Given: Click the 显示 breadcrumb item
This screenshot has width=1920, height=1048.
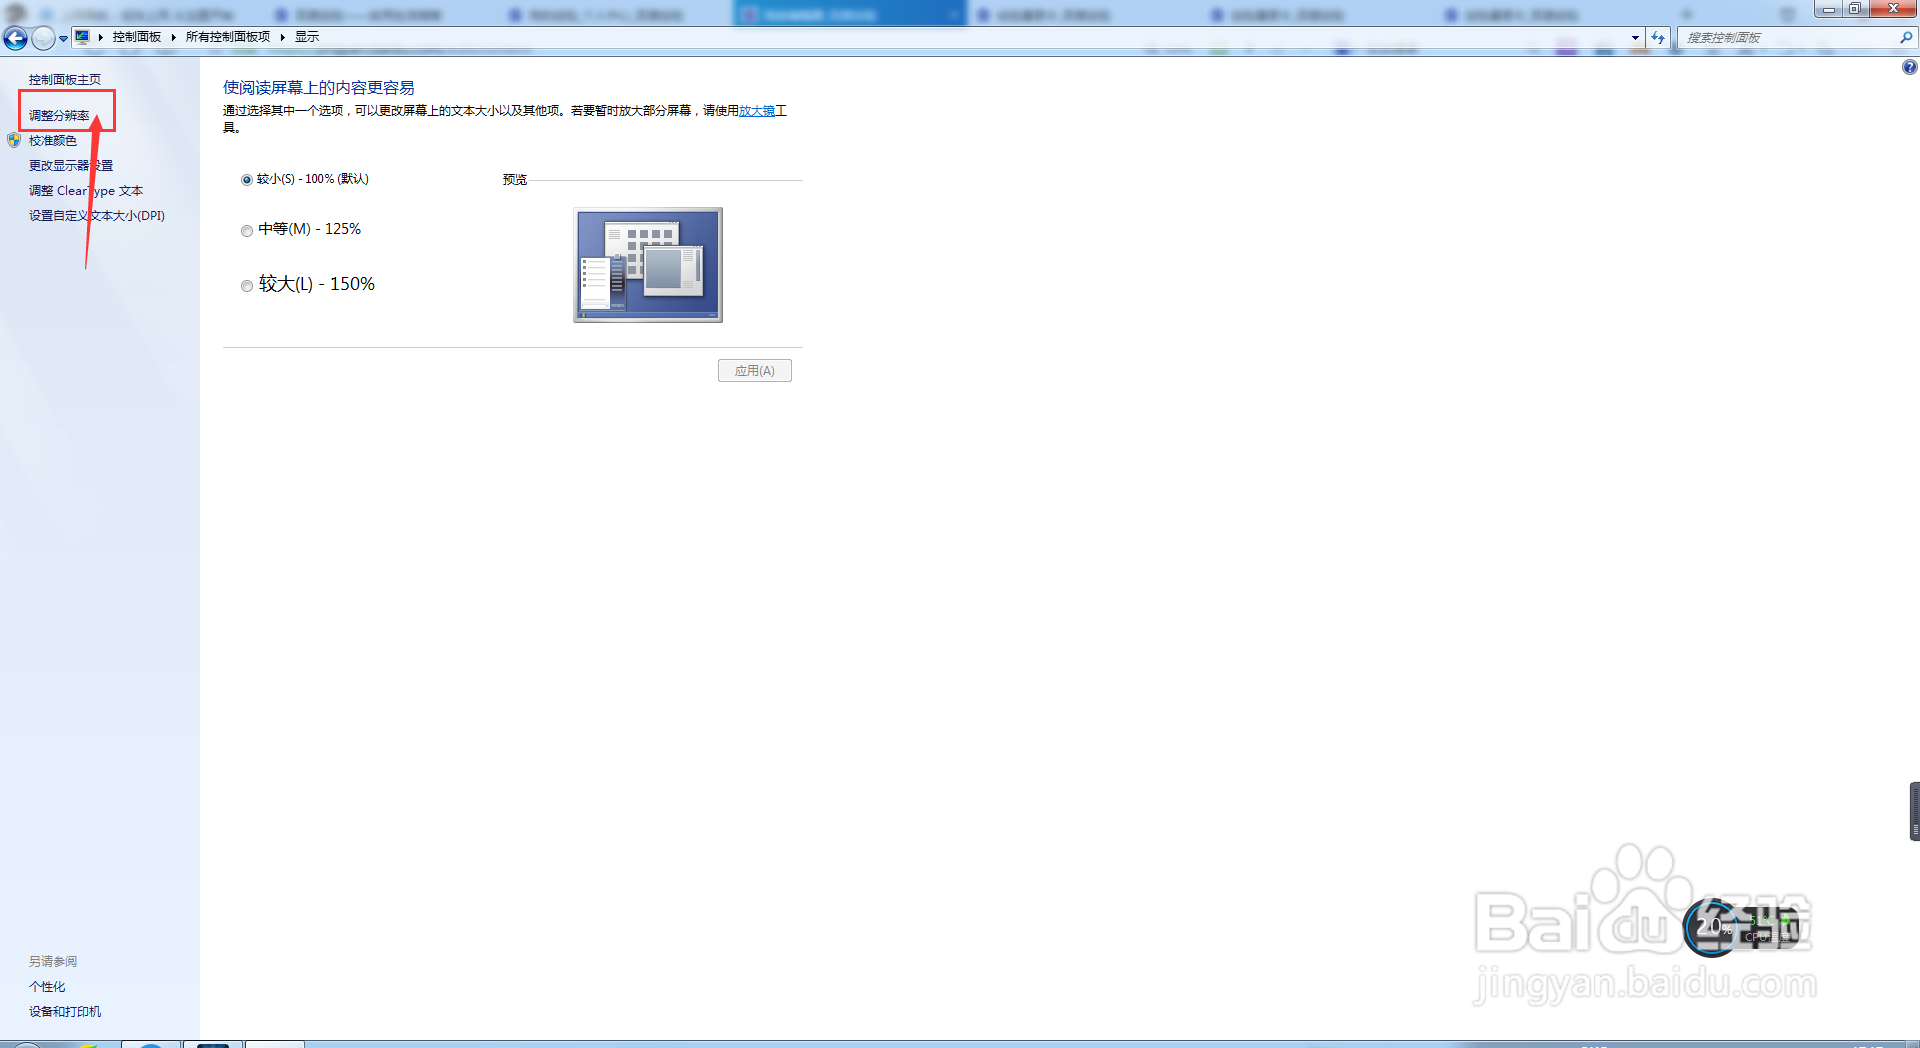Looking at the screenshot, I should click(x=307, y=37).
